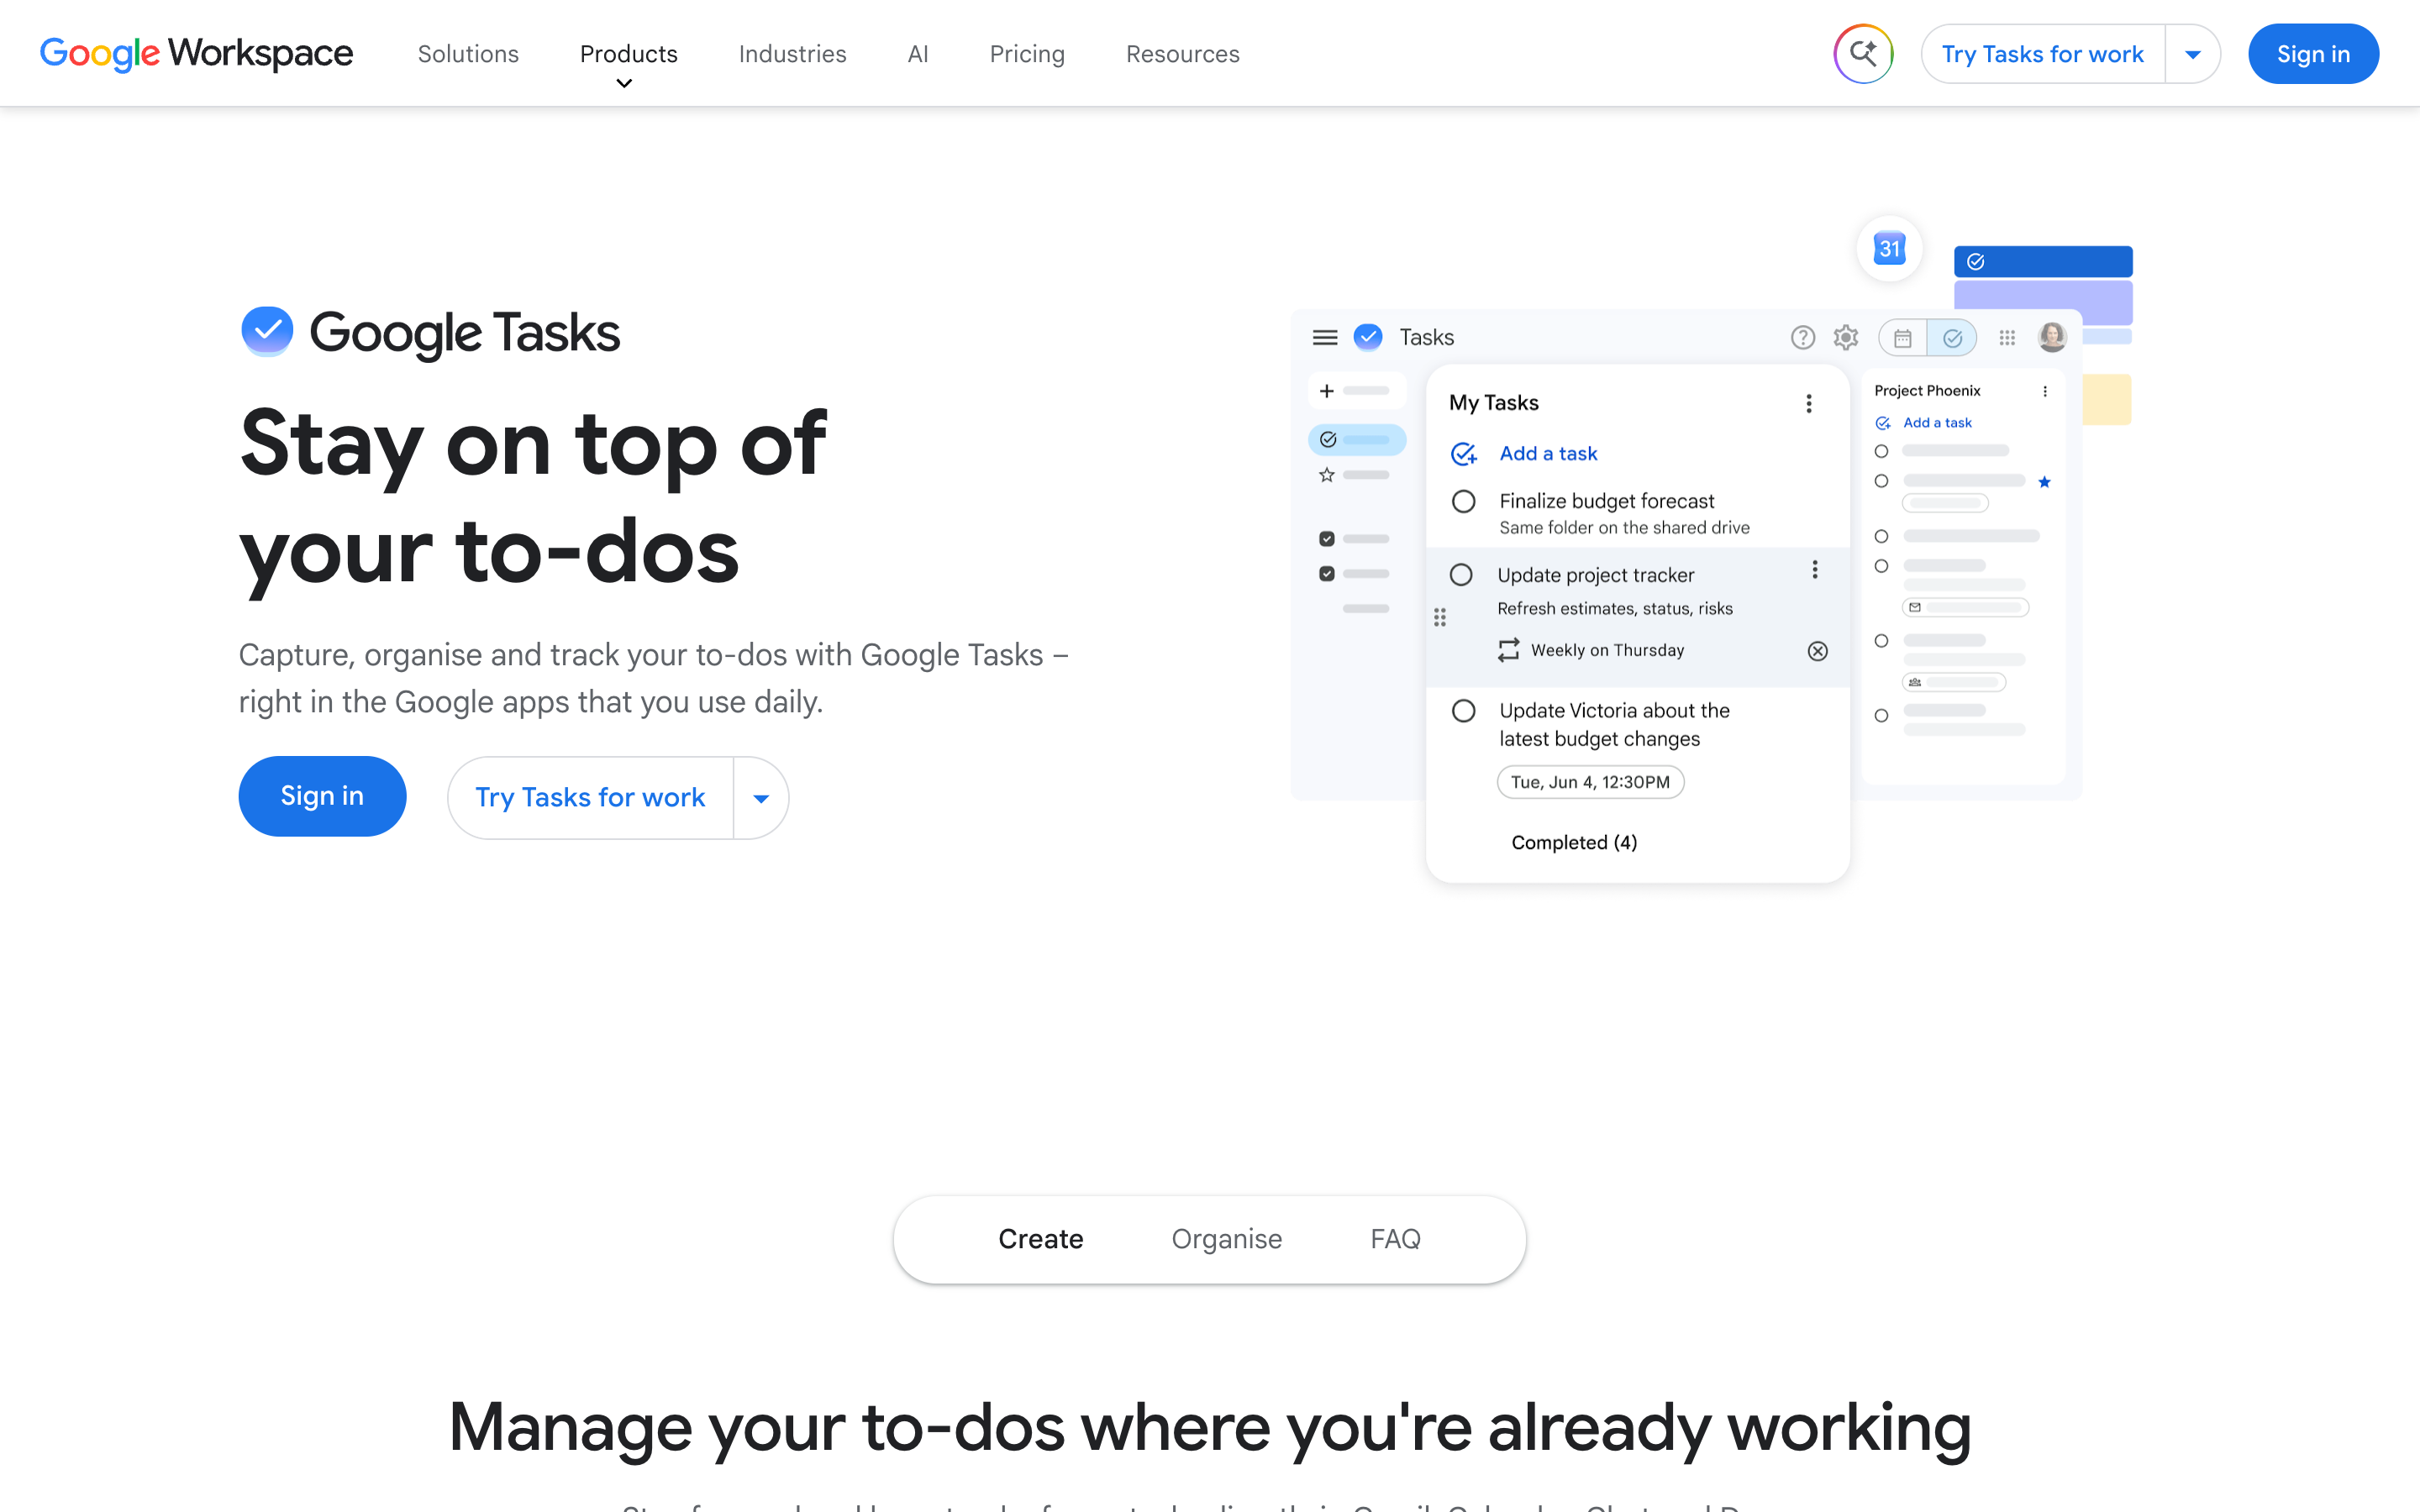This screenshot has height=1512, width=2420.
Task: Jump to the FAQ tab
Action: coord(1395,1239)
